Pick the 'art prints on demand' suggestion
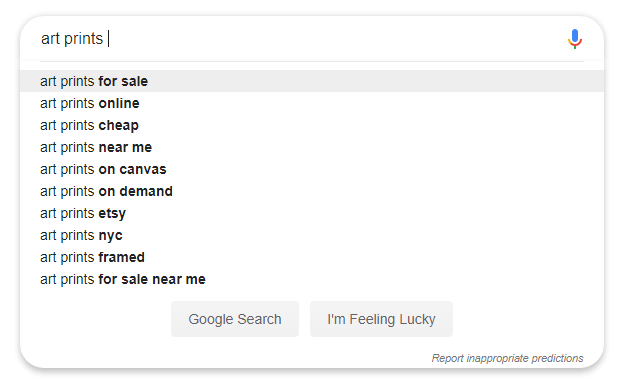This screenshot has height=386, width=623. coord(312,191)
